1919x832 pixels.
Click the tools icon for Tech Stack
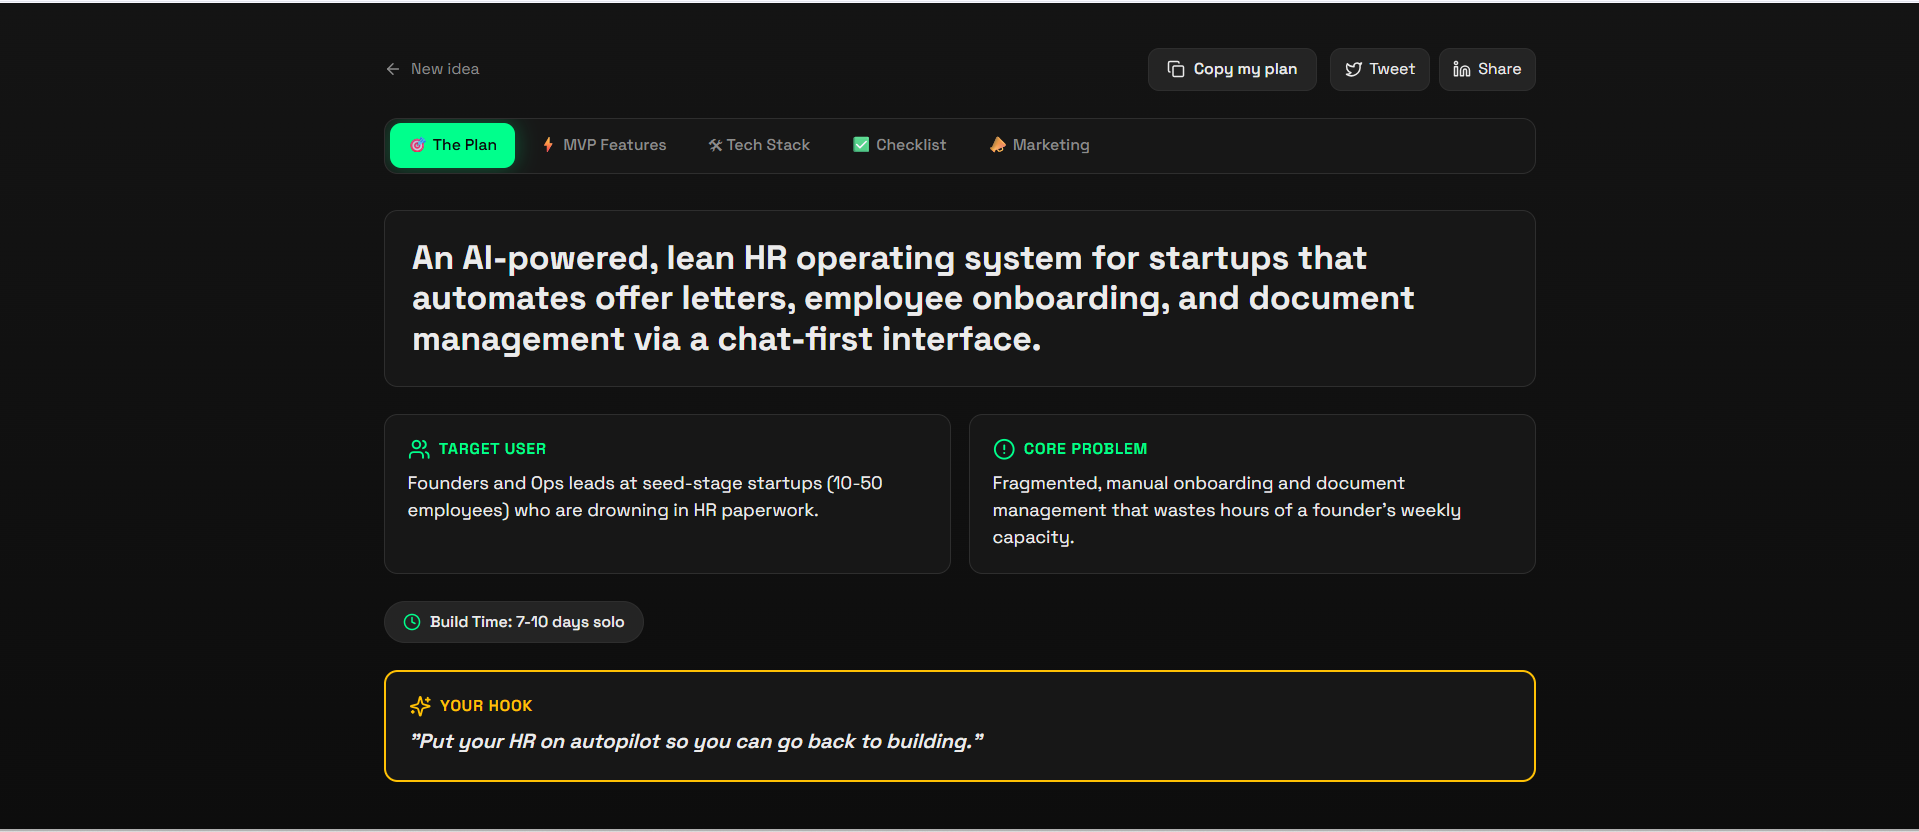click(715, 145)
